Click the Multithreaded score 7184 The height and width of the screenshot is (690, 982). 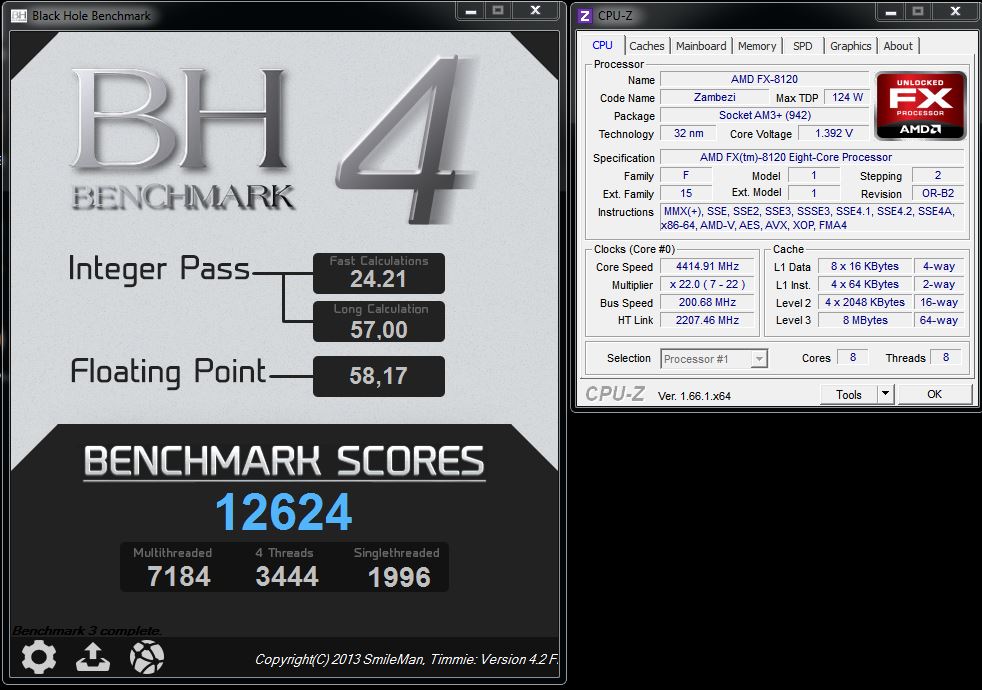178,576
